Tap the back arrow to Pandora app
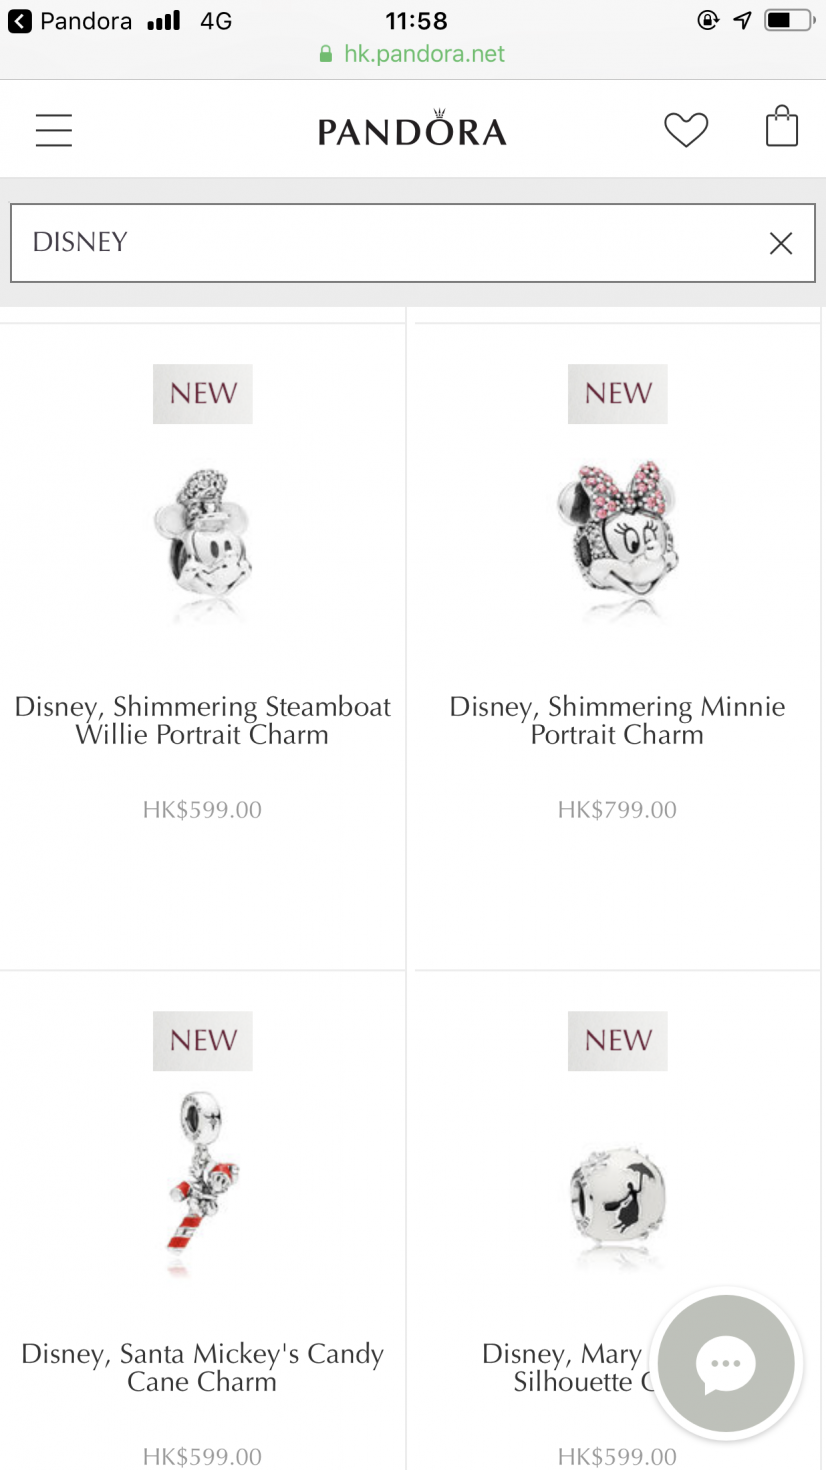 click(x=20, y=21)
